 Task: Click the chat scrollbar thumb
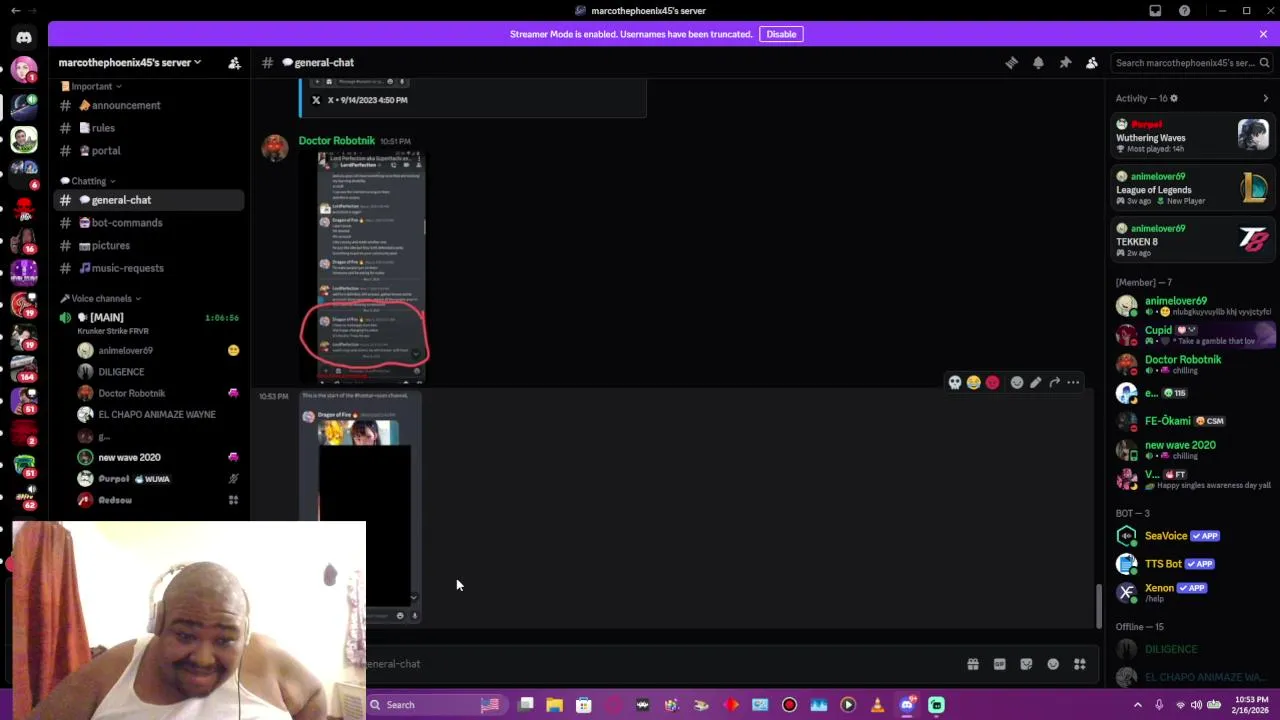pyautogui.click(x=1099, y=604)
